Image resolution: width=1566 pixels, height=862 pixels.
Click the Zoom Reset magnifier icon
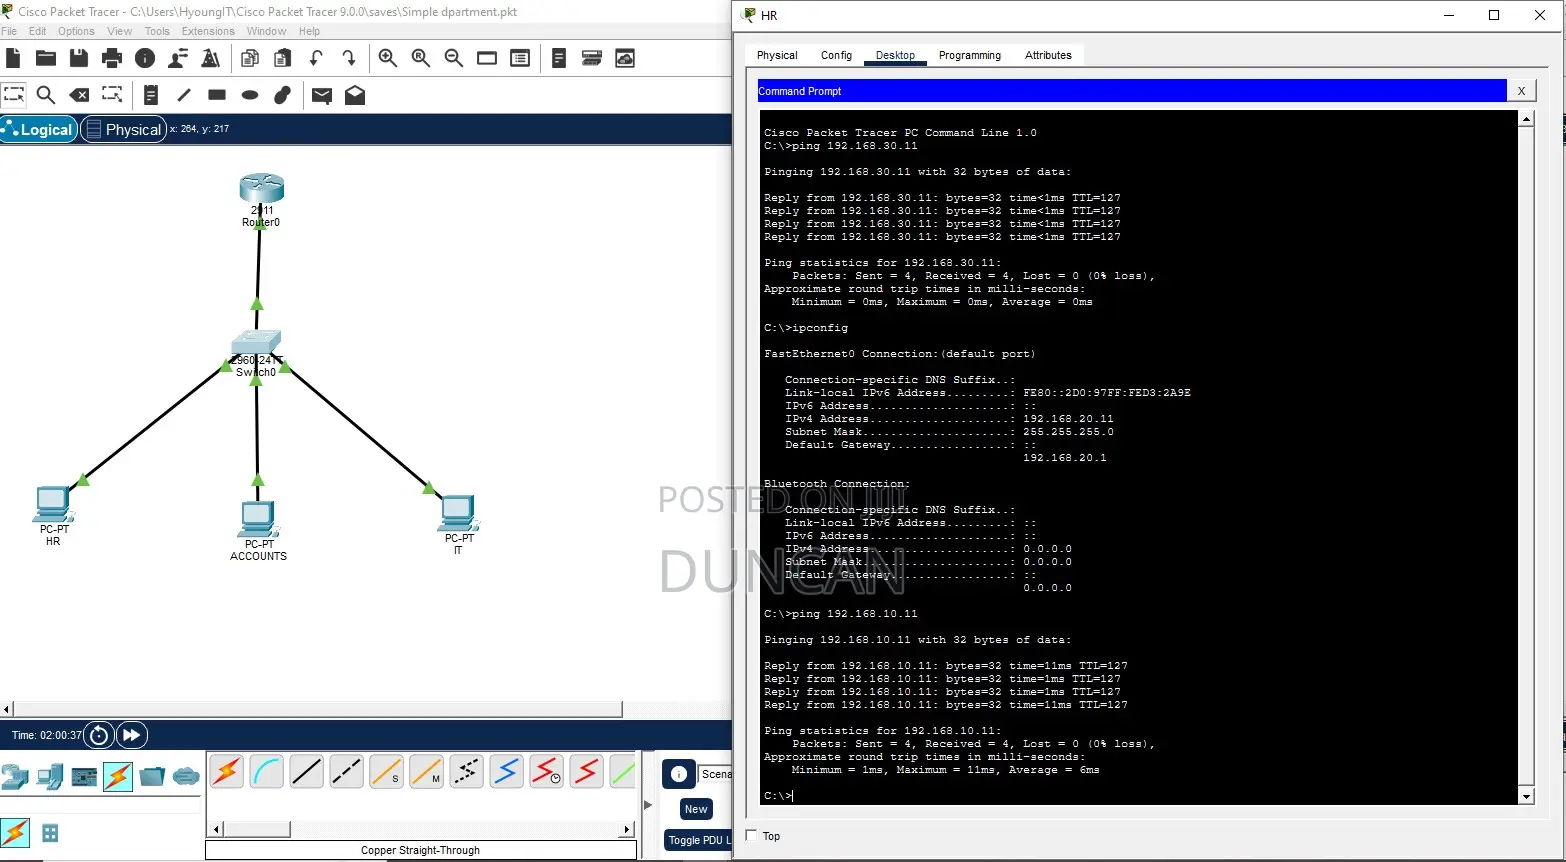(x=421, y=58)
